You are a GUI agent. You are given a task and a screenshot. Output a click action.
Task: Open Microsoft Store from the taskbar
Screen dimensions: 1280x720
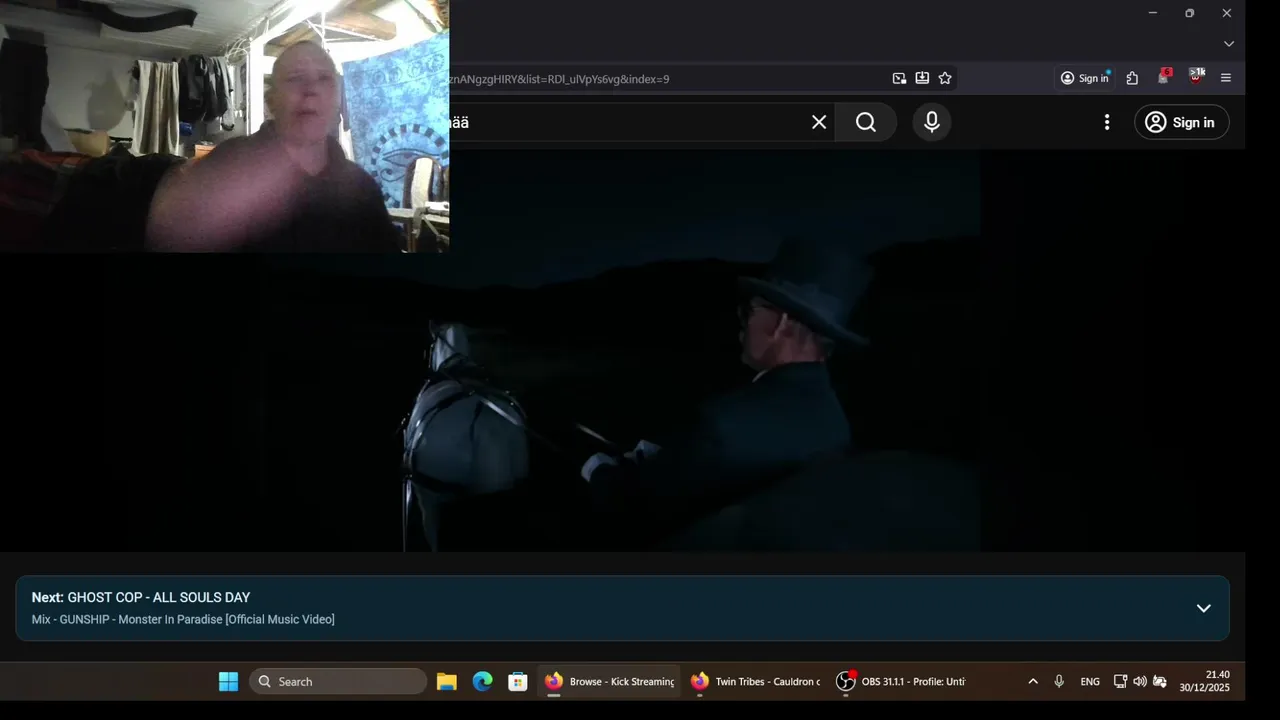click(518, 681)
